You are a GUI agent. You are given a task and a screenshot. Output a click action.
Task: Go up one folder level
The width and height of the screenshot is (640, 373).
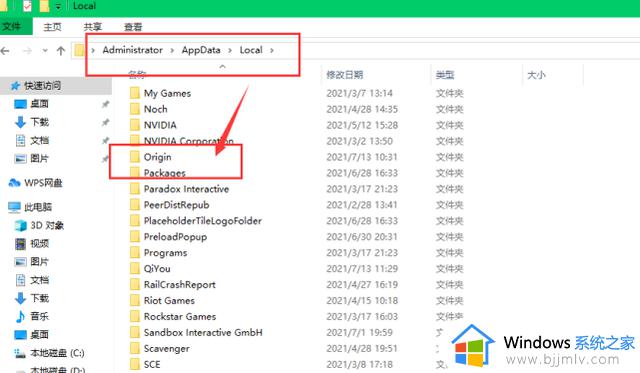pos(61,51)
